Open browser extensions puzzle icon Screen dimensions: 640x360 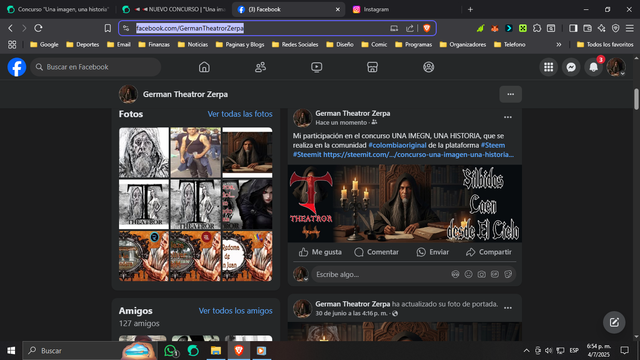[537, 28]
